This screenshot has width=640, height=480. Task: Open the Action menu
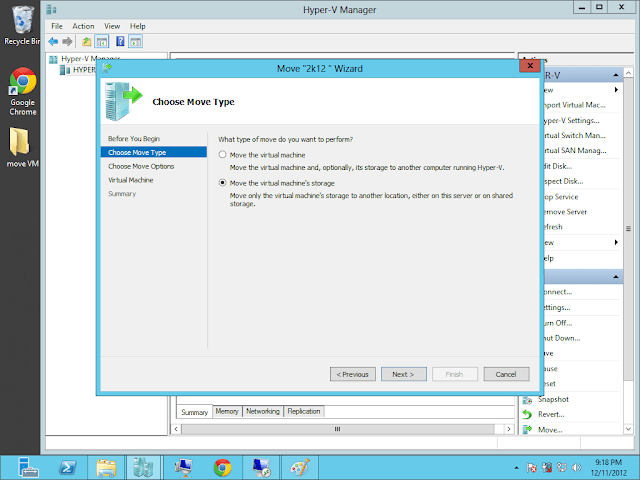tap(83, 25)
